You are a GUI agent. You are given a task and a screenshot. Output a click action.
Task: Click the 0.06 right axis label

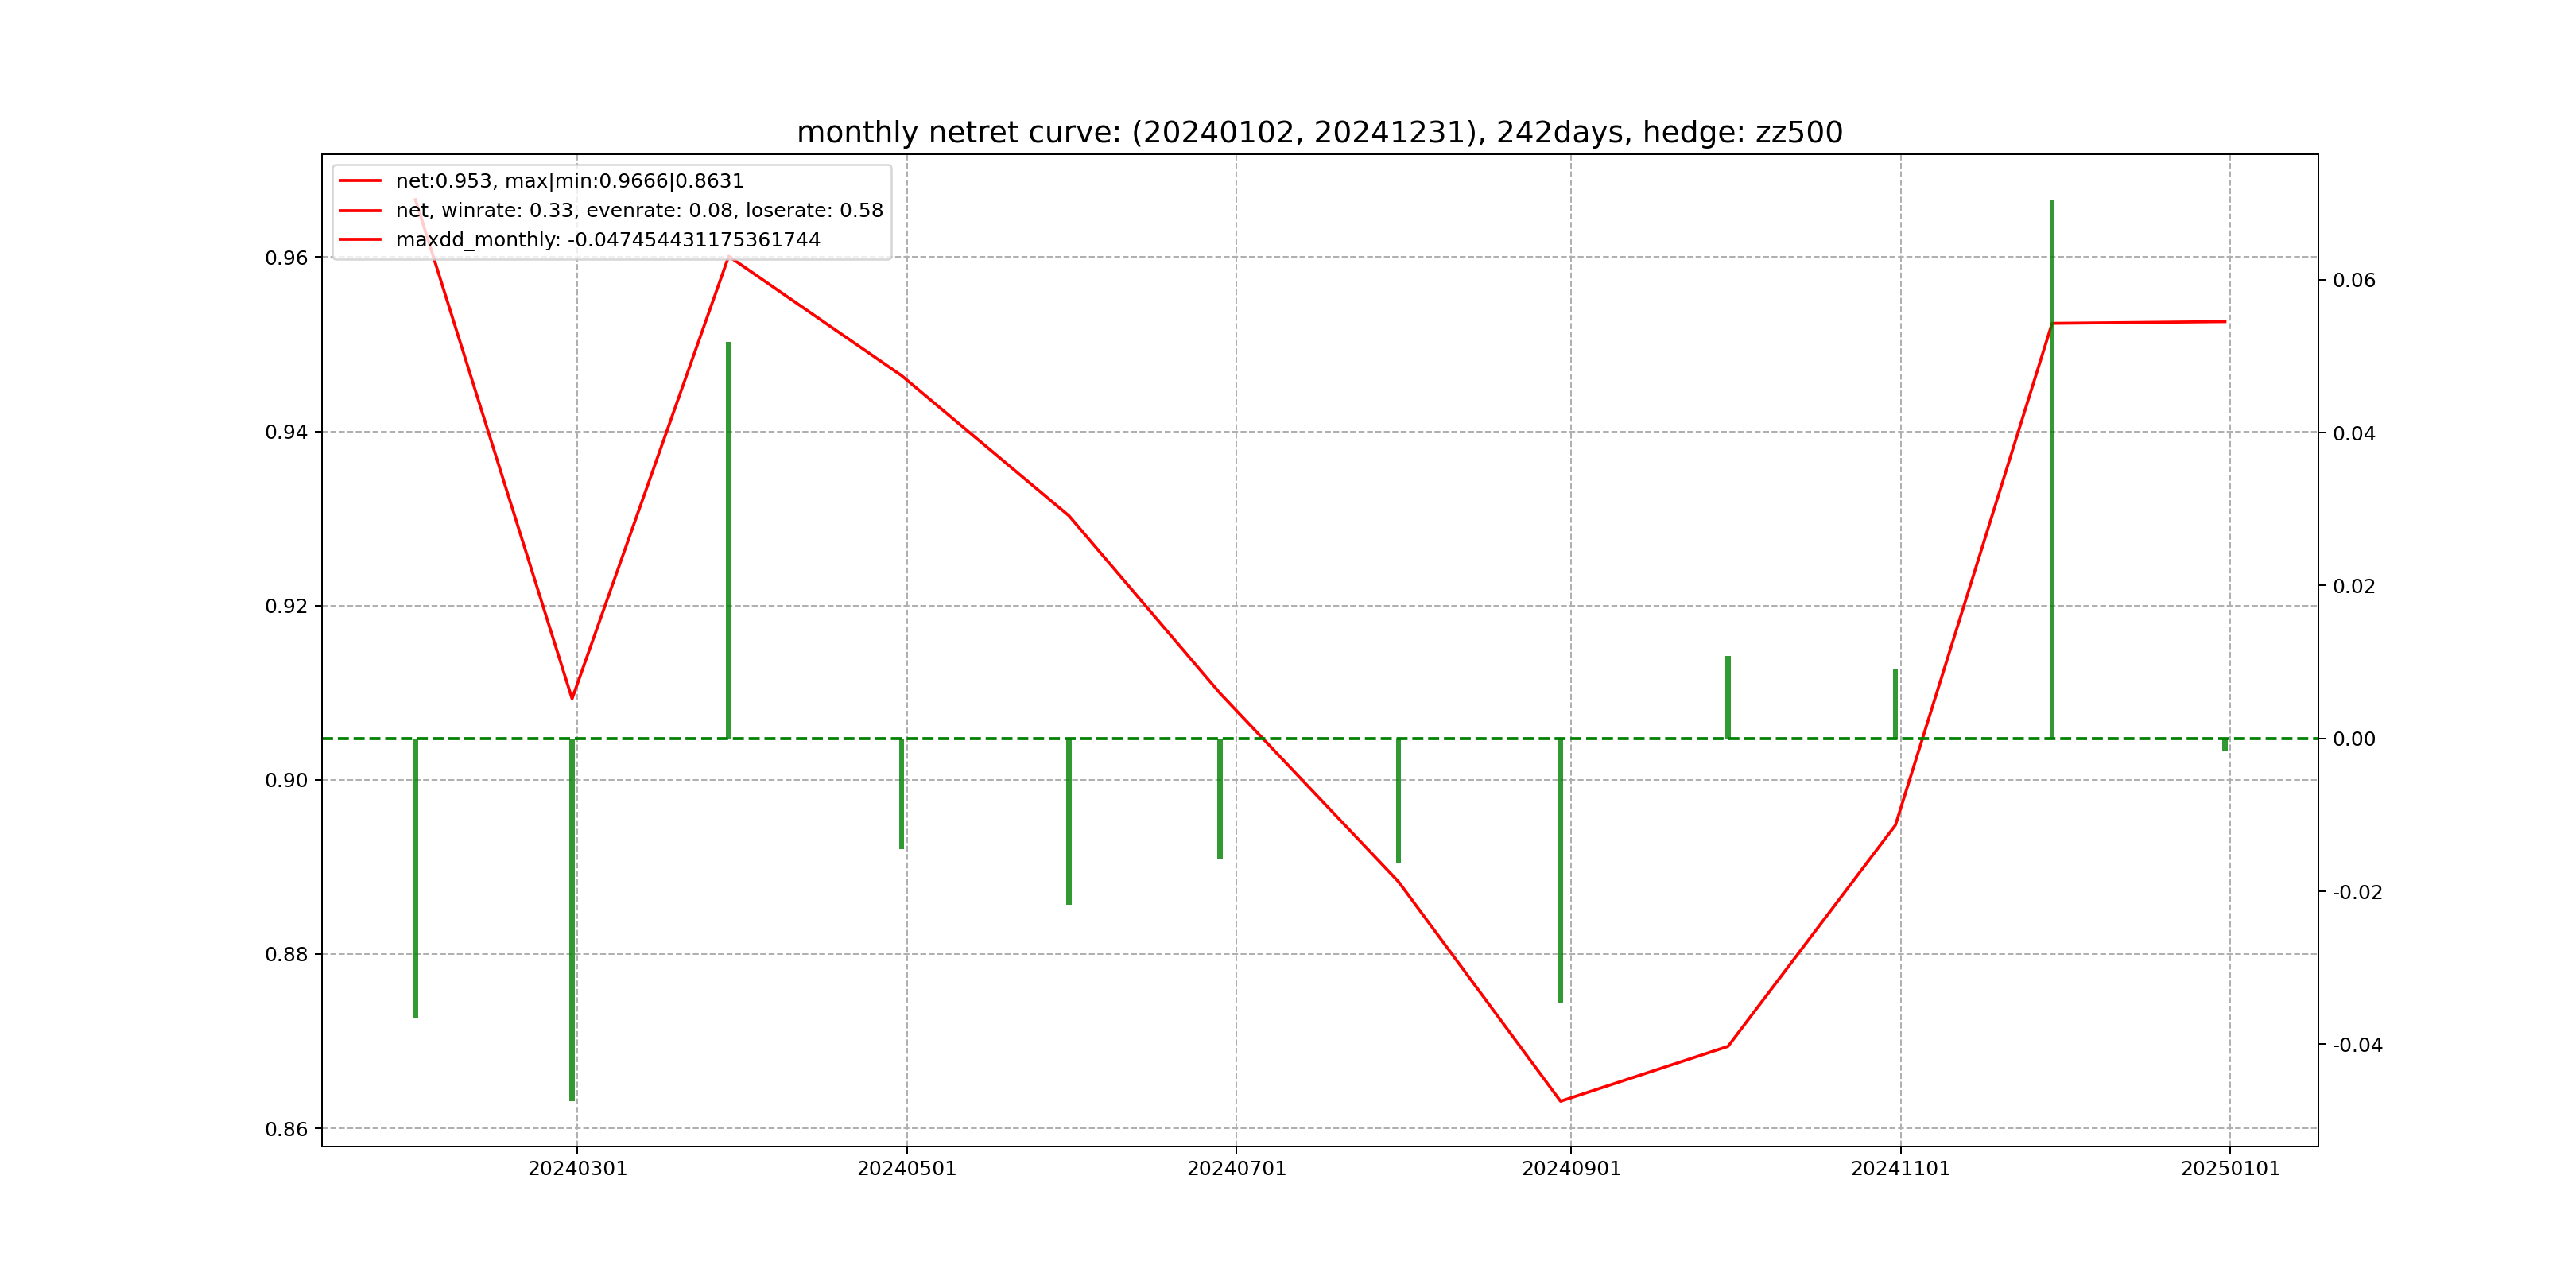click(x=2354, y=281)
